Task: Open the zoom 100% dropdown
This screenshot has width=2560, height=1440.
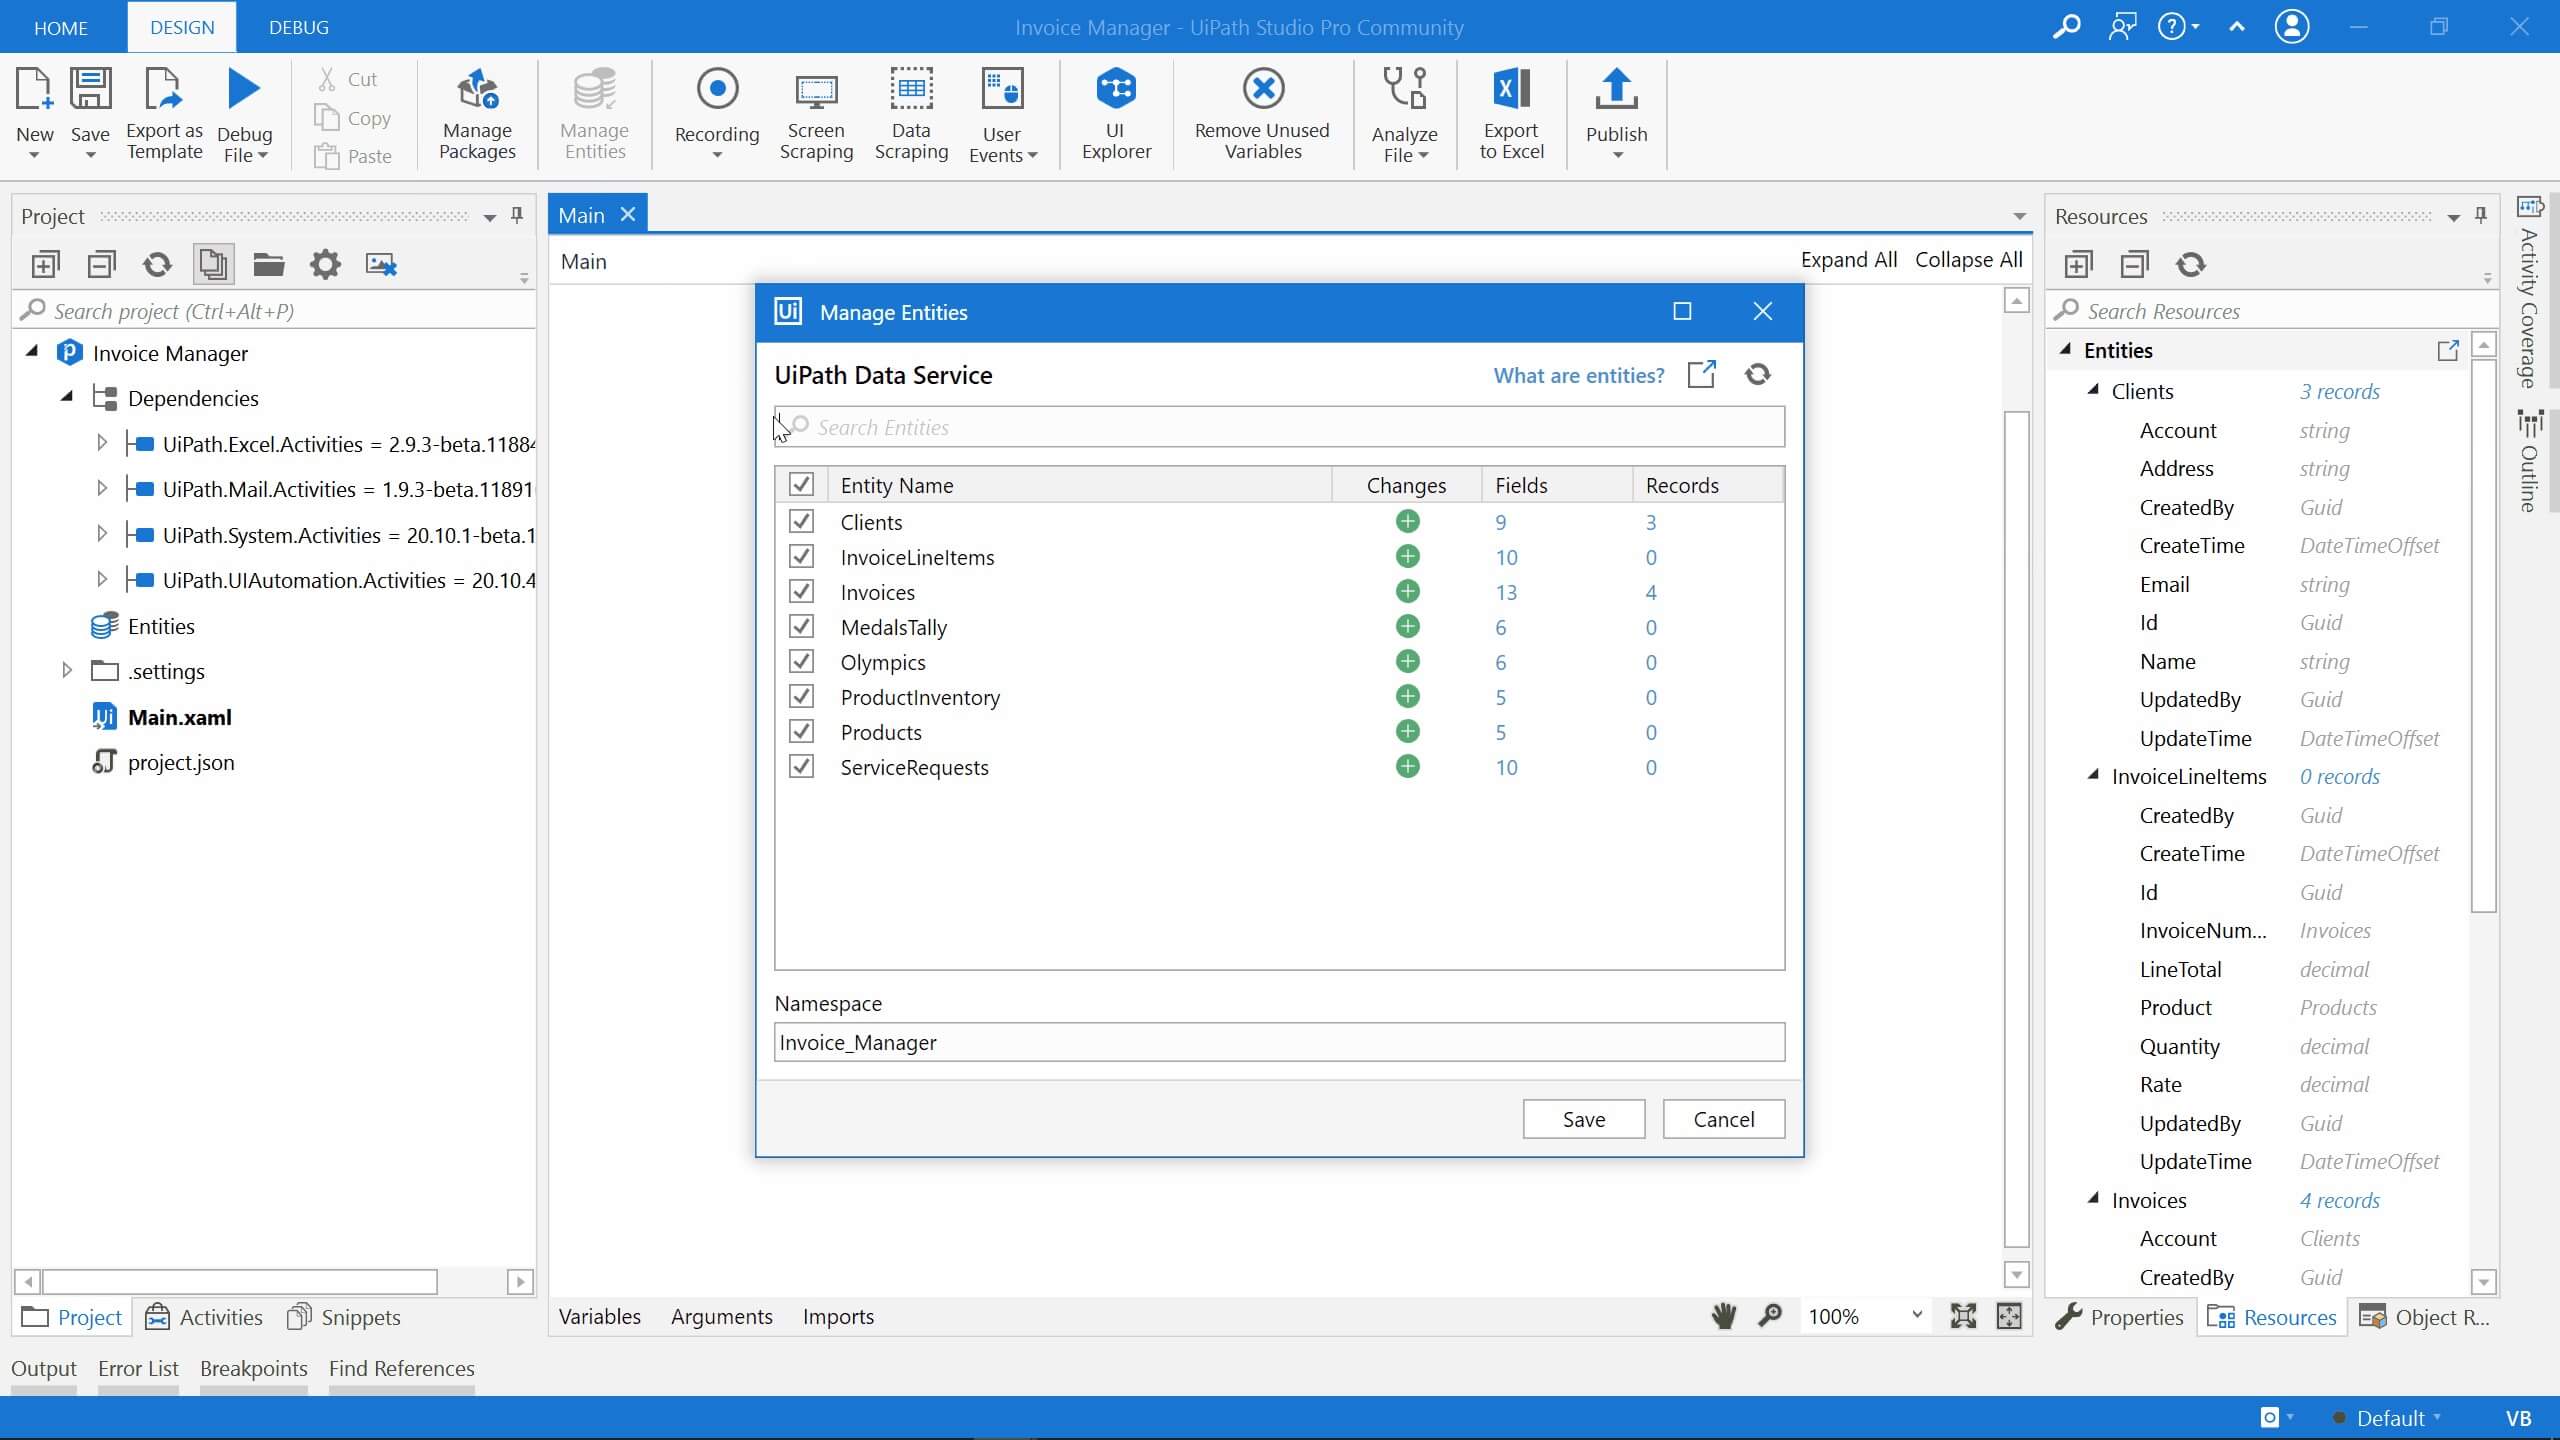Action: click(1916, 1316)
